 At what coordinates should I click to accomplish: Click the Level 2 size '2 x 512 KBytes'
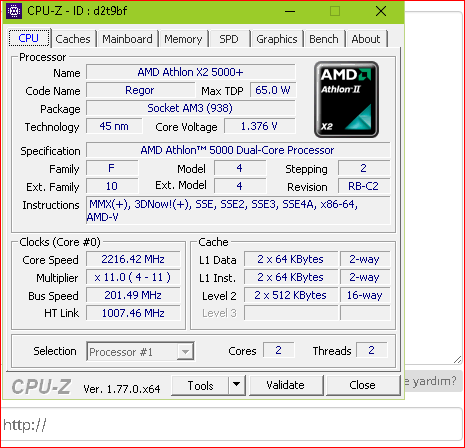291,295
